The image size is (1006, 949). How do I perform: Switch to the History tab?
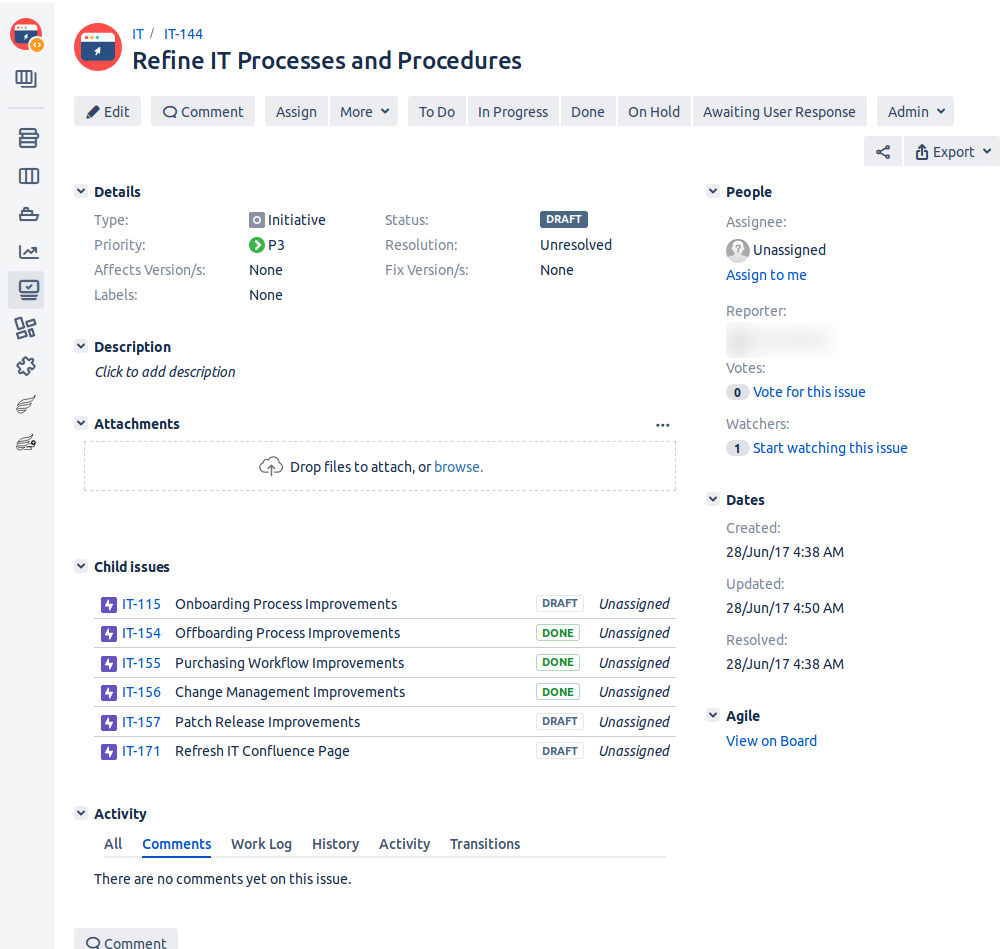pyautogui.click(x=335, y=844)
